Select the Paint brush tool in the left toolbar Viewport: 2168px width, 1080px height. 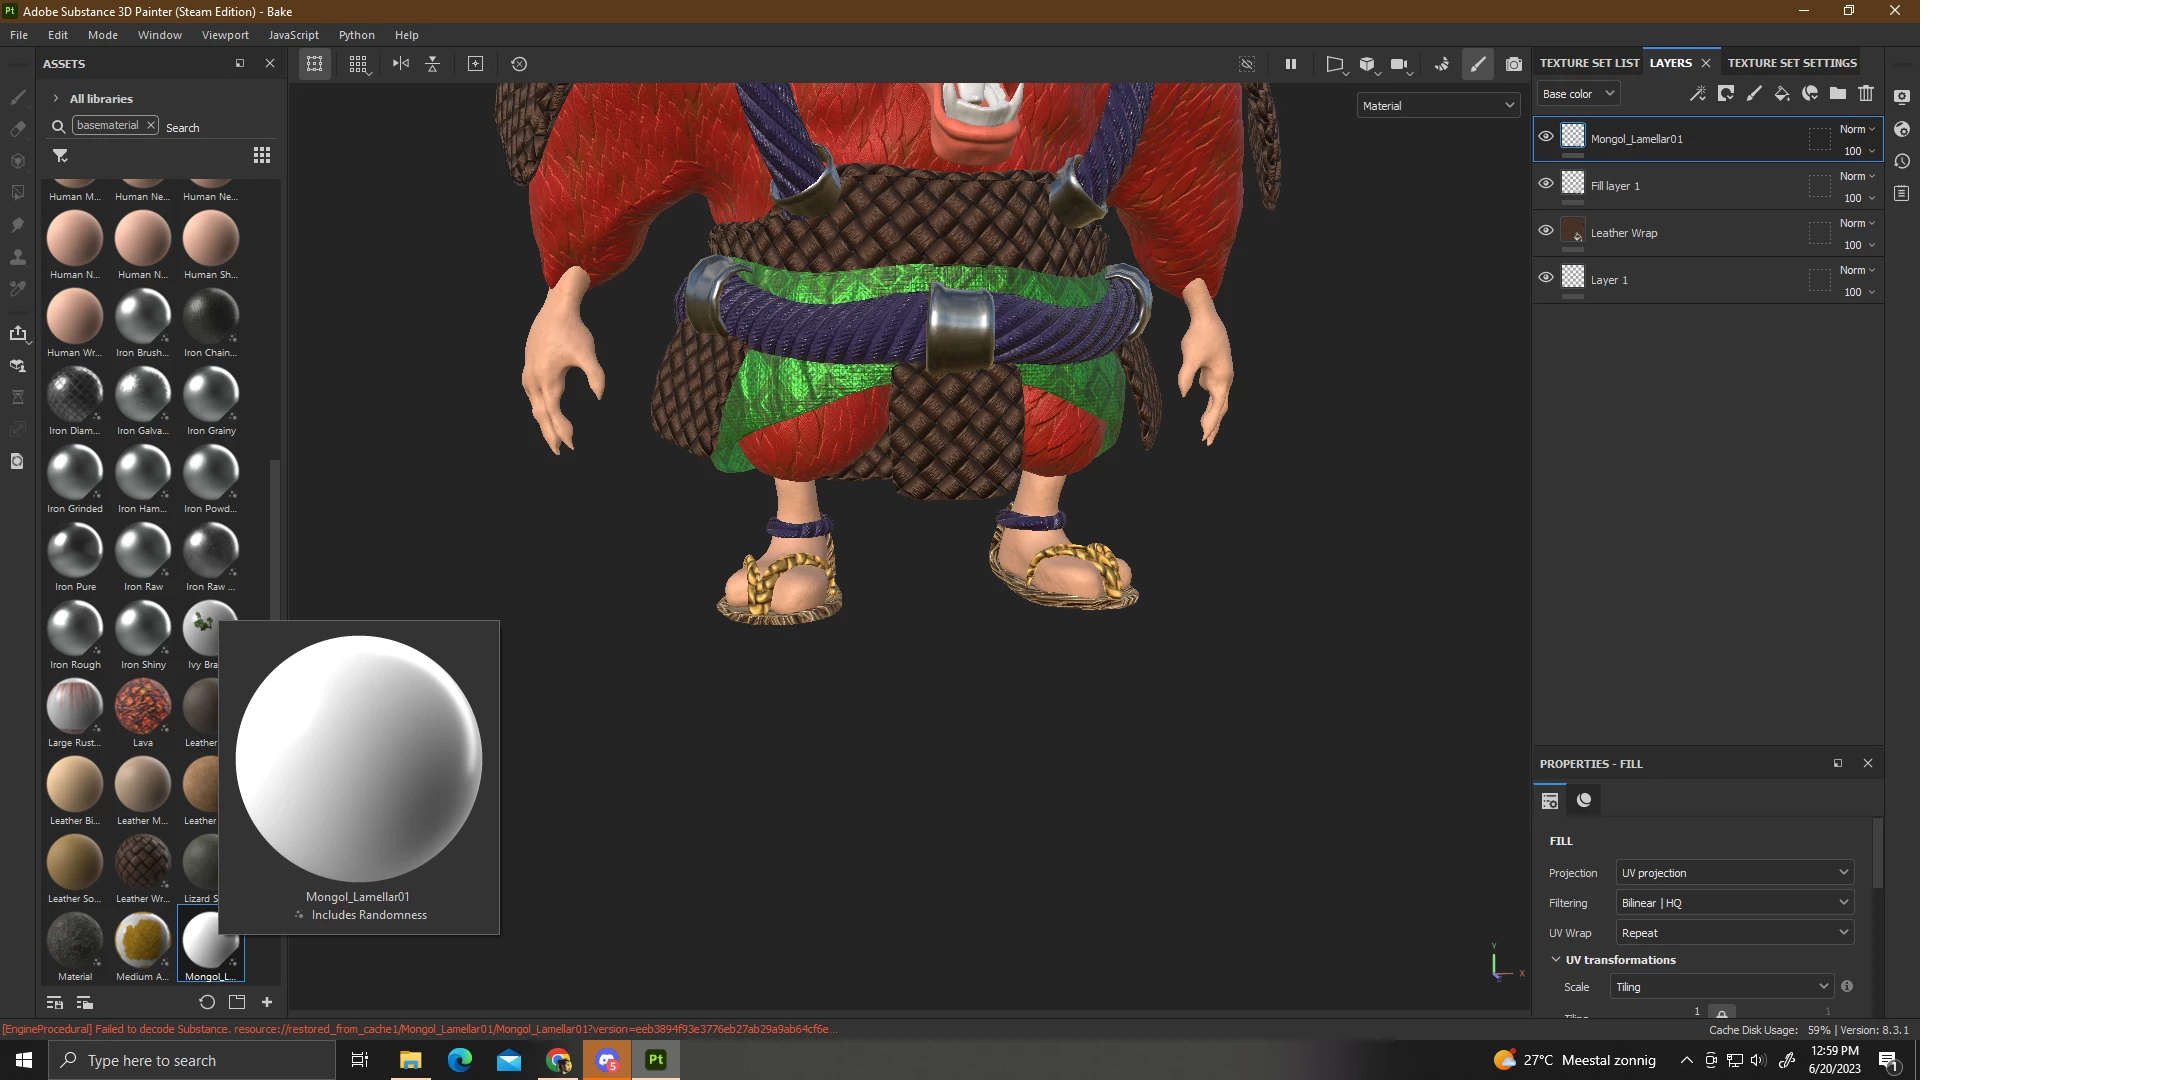[x=18, y=97]
